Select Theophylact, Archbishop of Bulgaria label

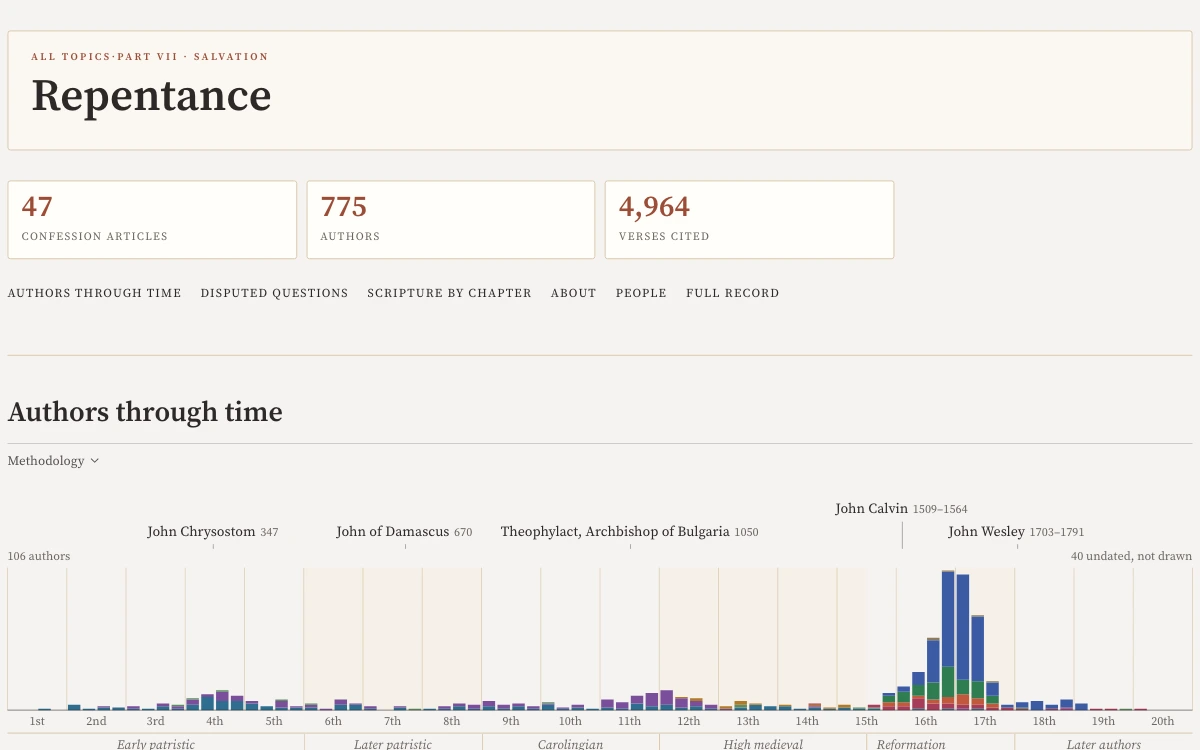pos(630,532)
